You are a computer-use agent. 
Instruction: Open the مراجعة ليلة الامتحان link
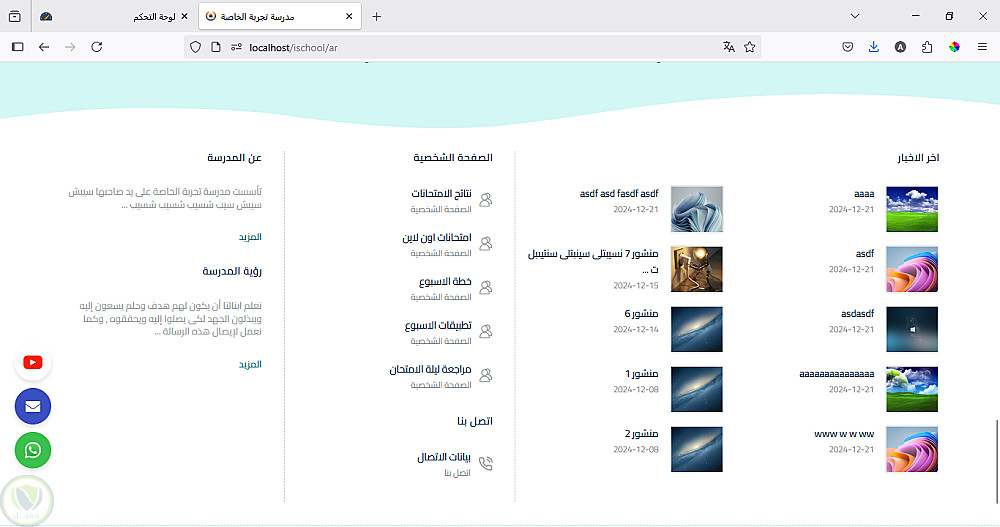click(430, 370)
